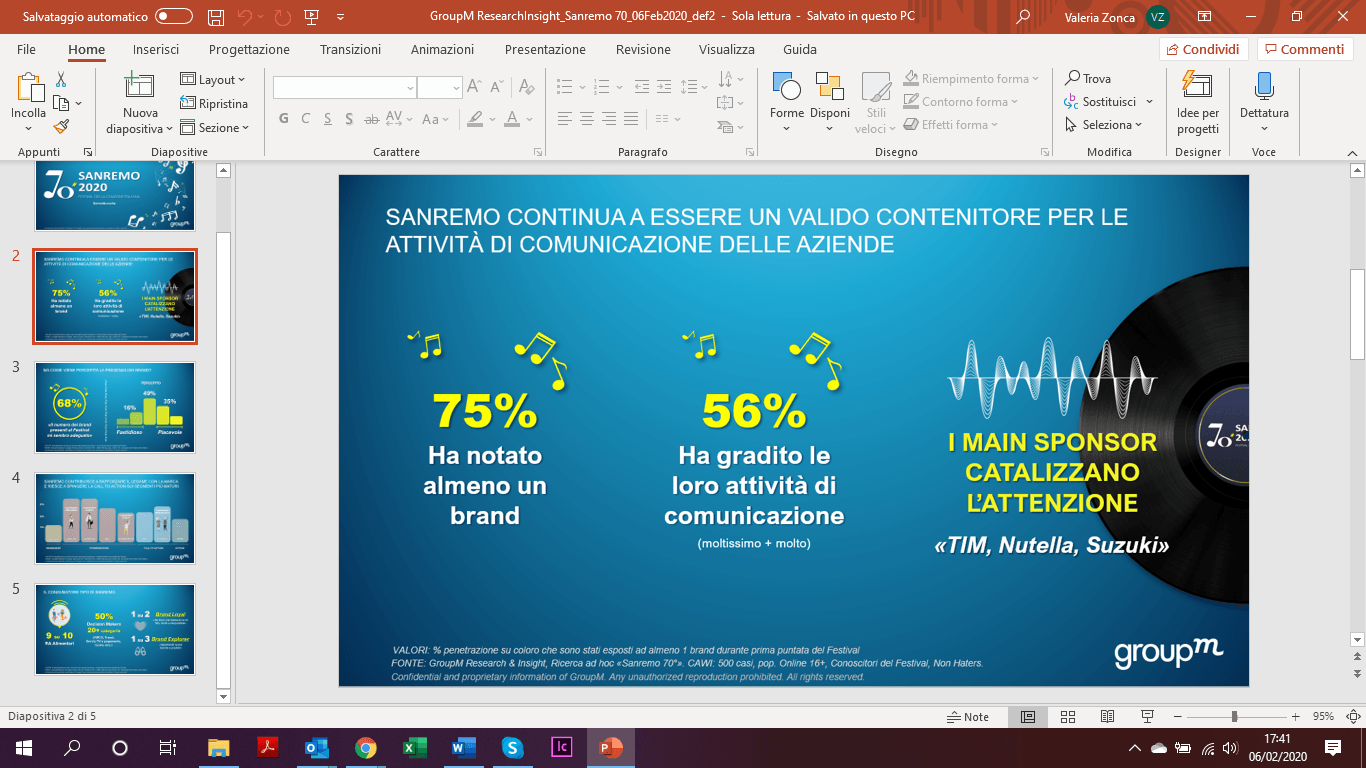Switch to Reading view icon
This screenshot has width=1366, height=768.
pos(1107,717)
